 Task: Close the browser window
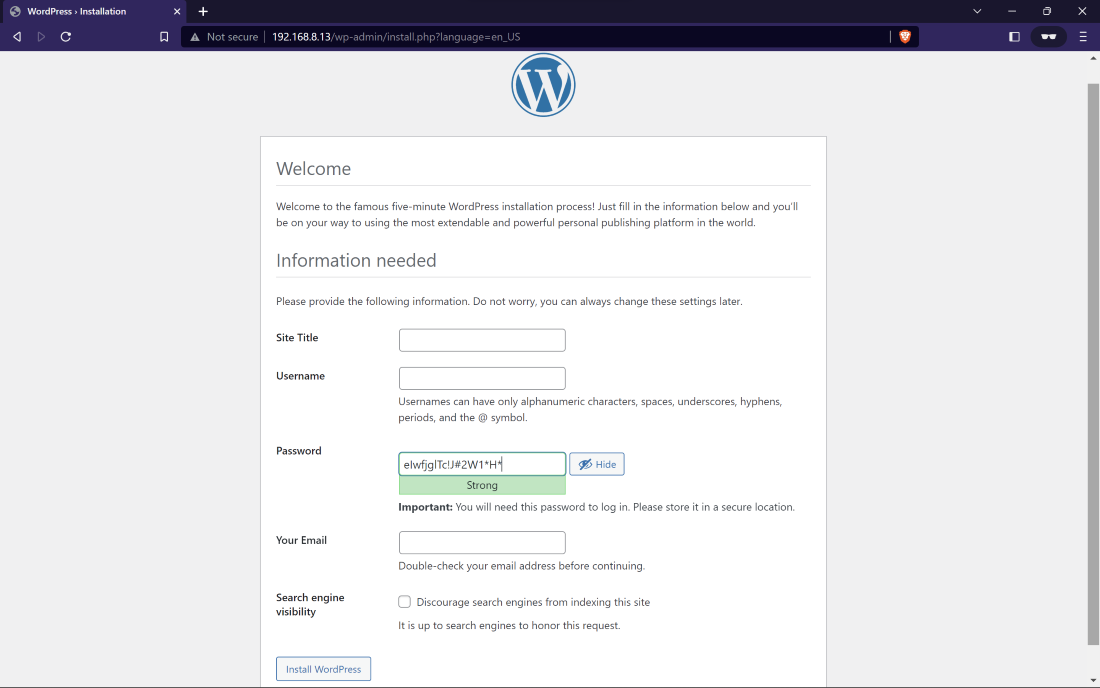1082,11
